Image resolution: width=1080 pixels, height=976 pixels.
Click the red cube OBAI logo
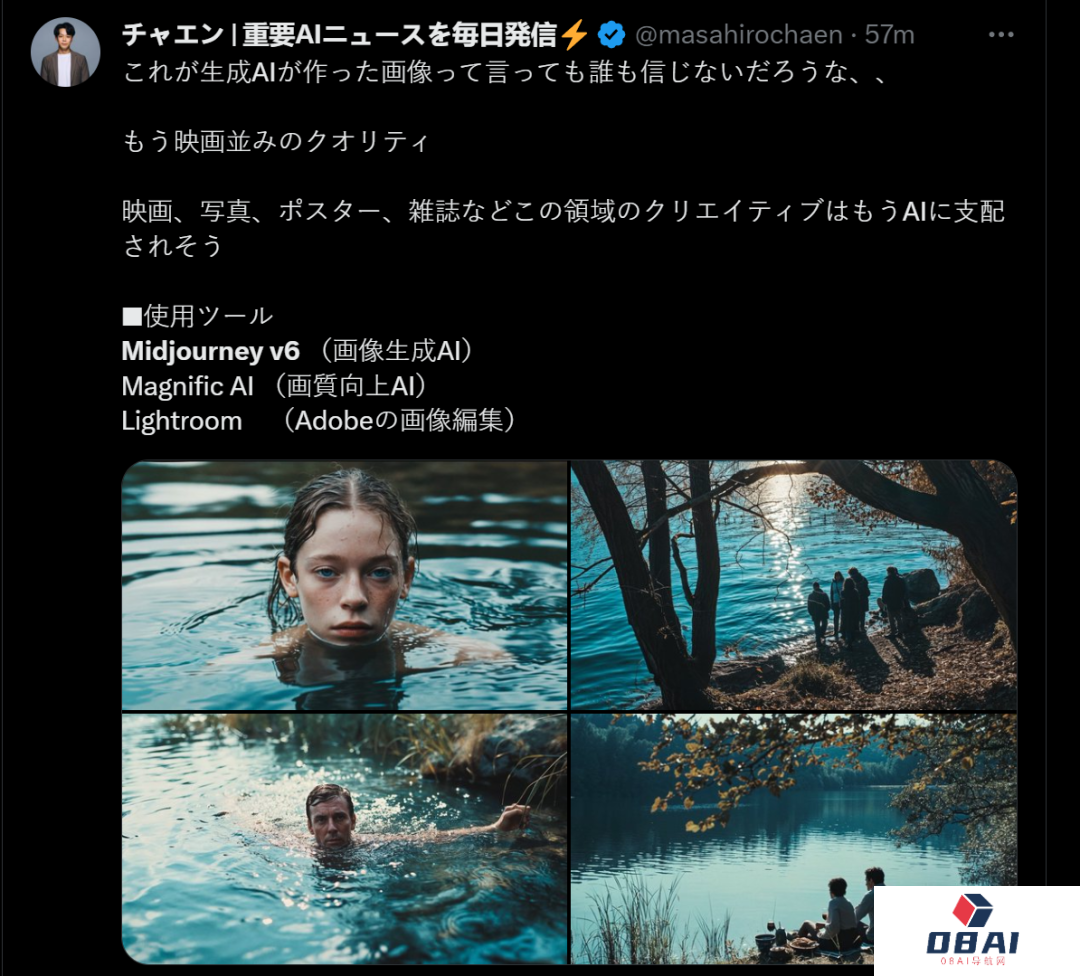(x=973, y=910)
